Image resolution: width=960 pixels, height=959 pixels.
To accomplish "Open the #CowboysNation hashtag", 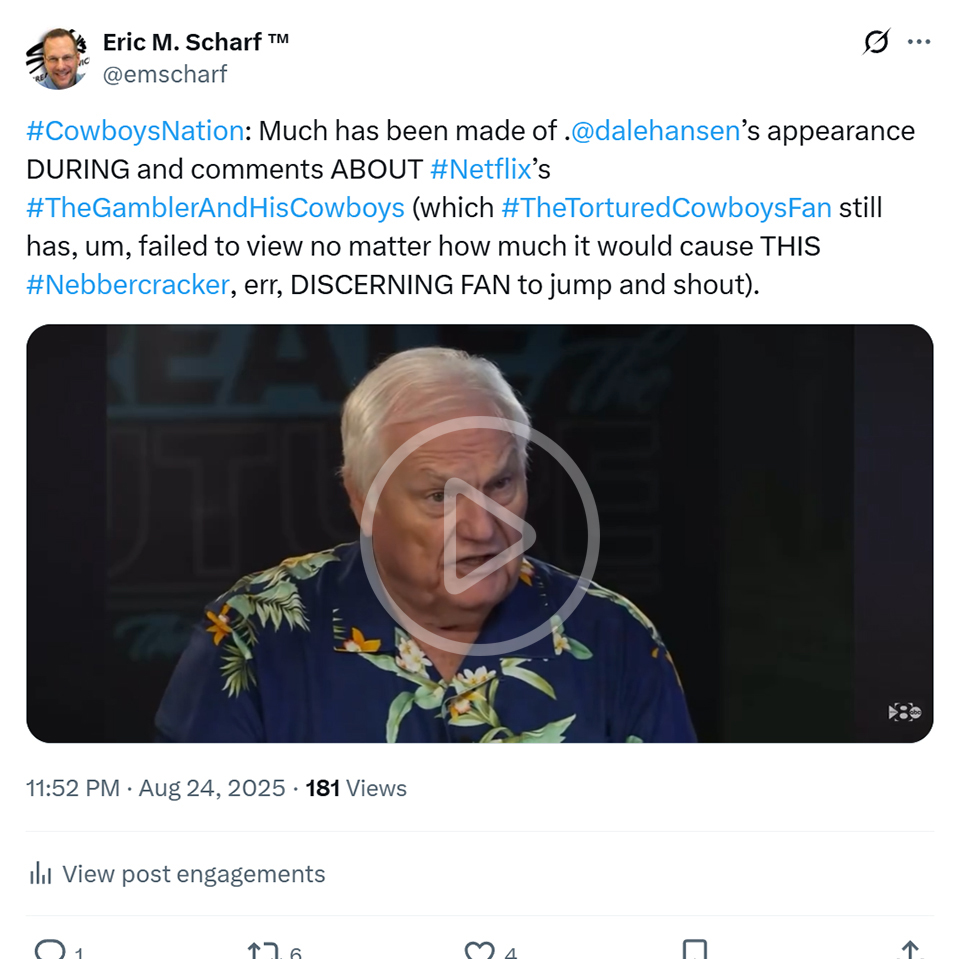I will pos(135,131).
